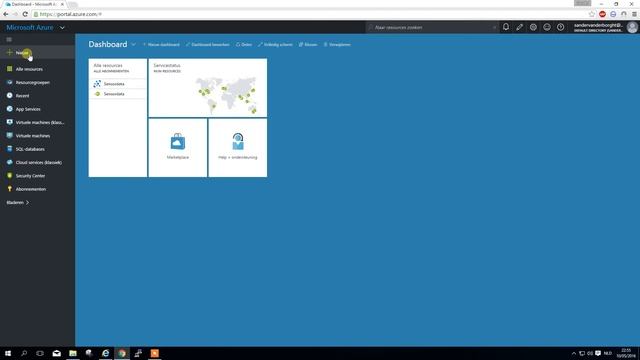Open first Sensordata resource in list
This screenshot has width=640, height=360.
(x=118, y=84)
